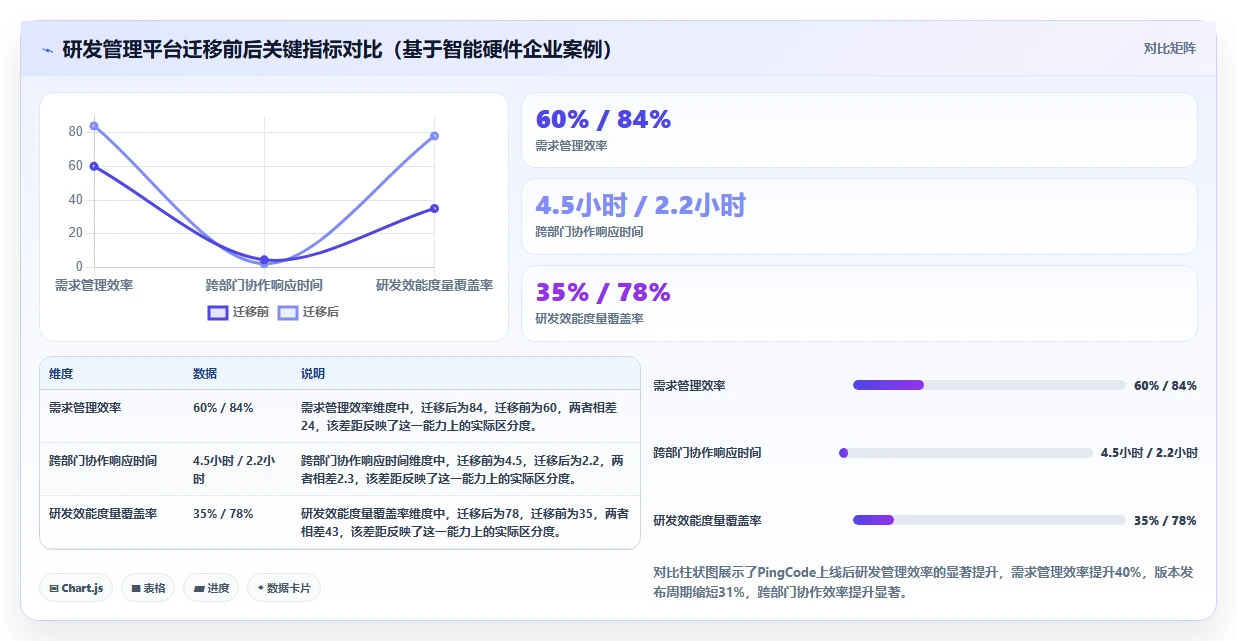Click the lightning icon beside the title

(47, 49)
